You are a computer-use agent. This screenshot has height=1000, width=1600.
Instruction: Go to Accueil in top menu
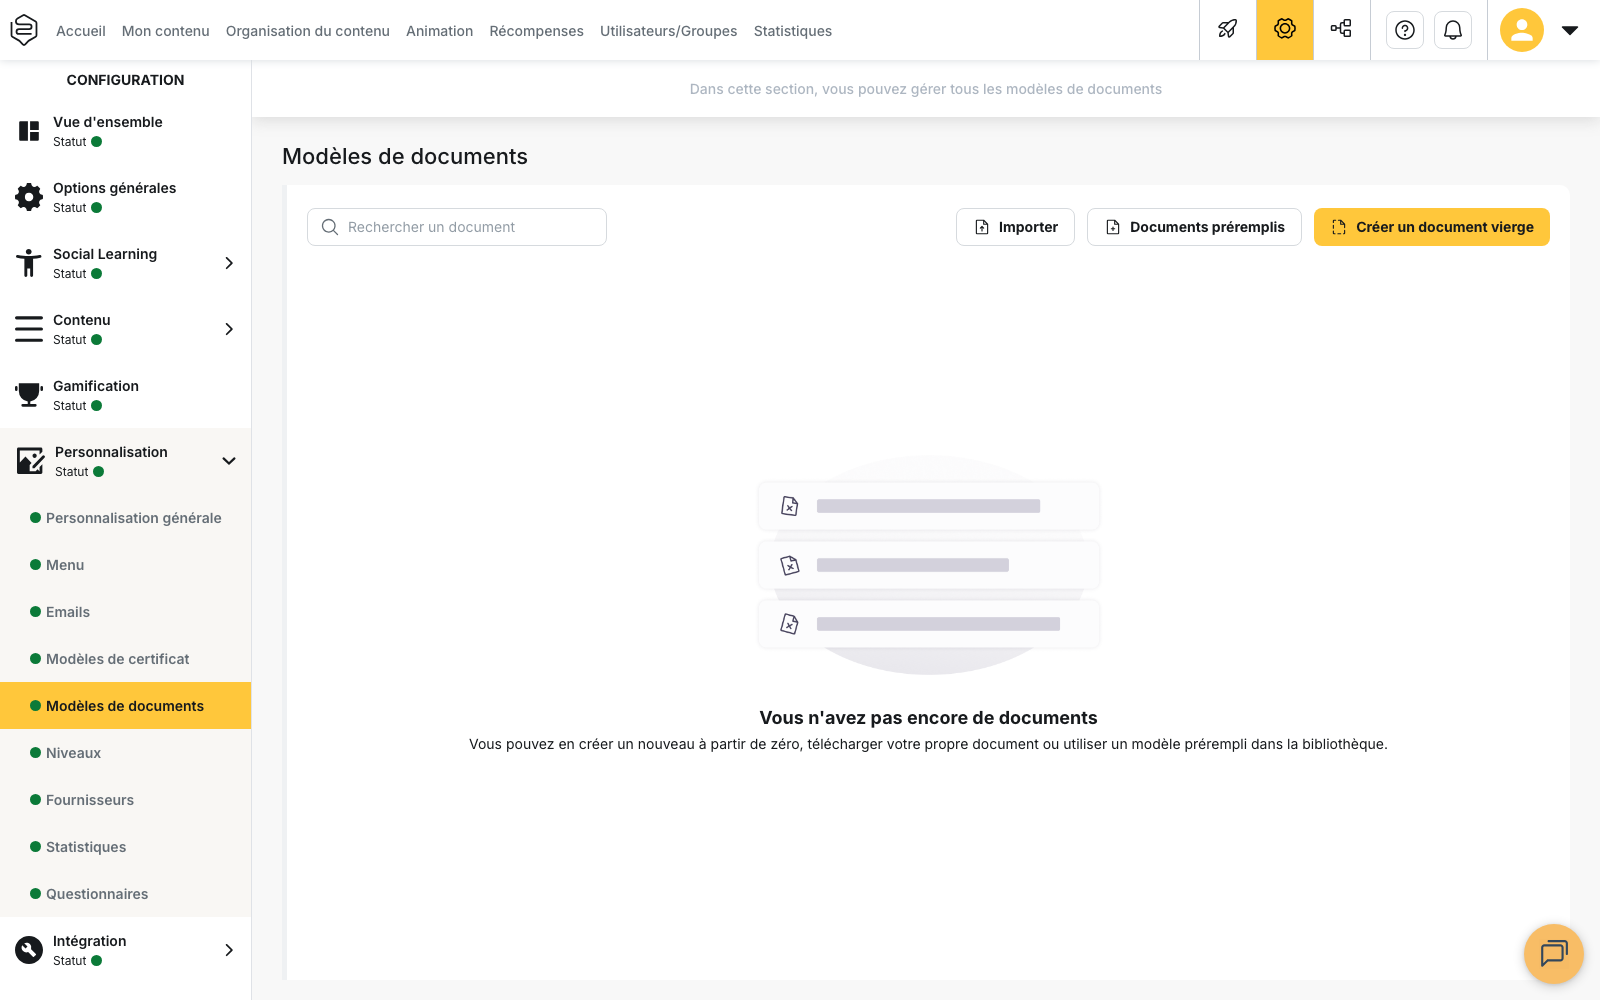point(81,31)
